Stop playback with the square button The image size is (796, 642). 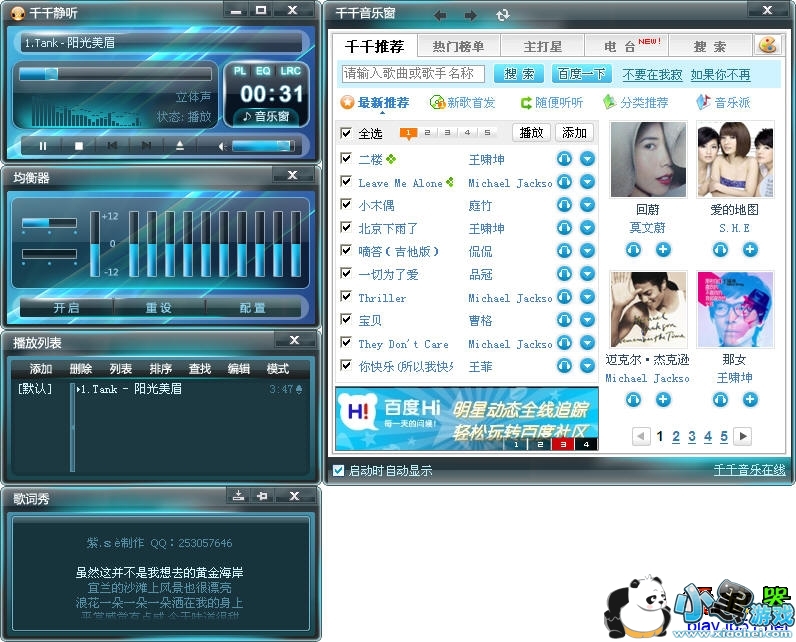79,146
